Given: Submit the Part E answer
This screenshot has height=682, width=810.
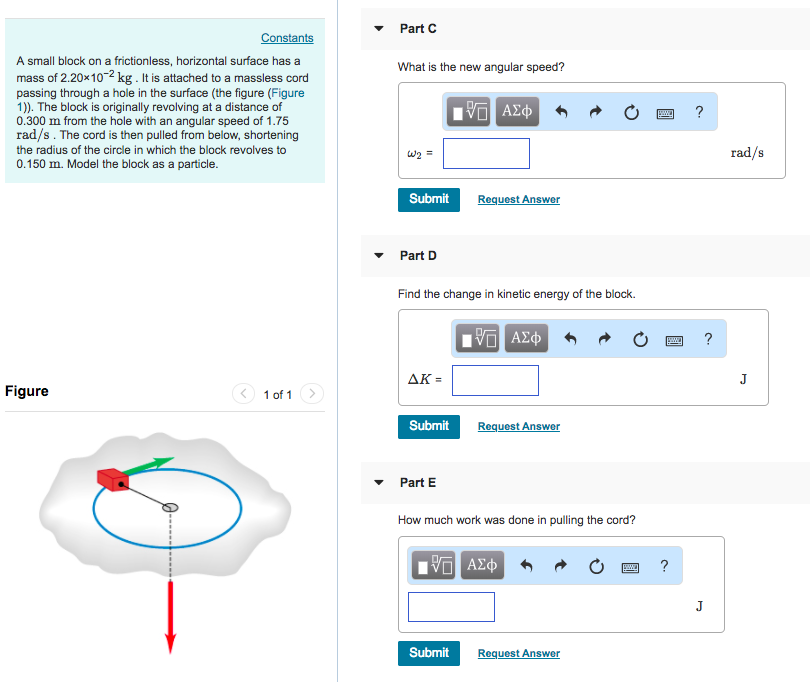Looking at the screenshot, I should click(x=429, y=653).
